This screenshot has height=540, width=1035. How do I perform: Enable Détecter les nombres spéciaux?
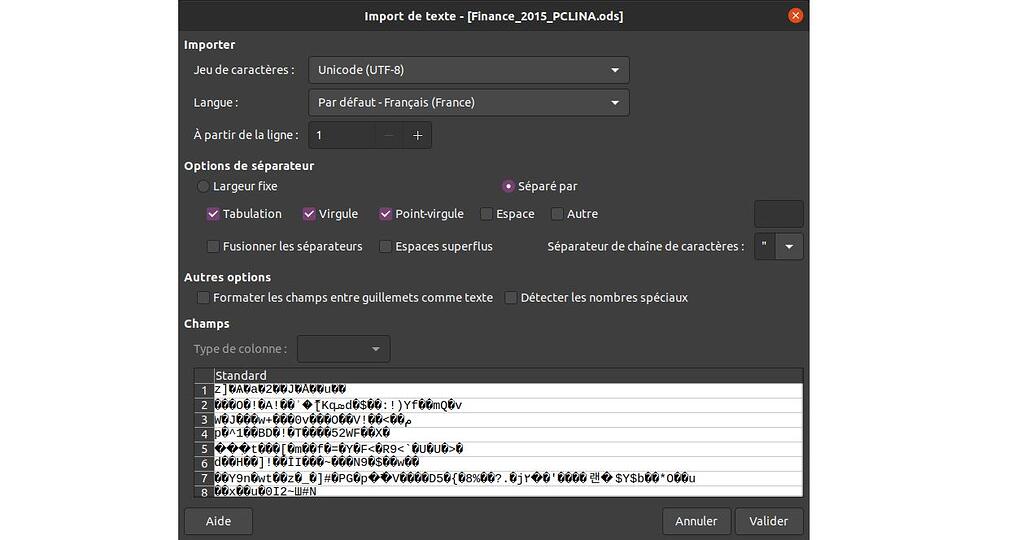tap(511, 298)
